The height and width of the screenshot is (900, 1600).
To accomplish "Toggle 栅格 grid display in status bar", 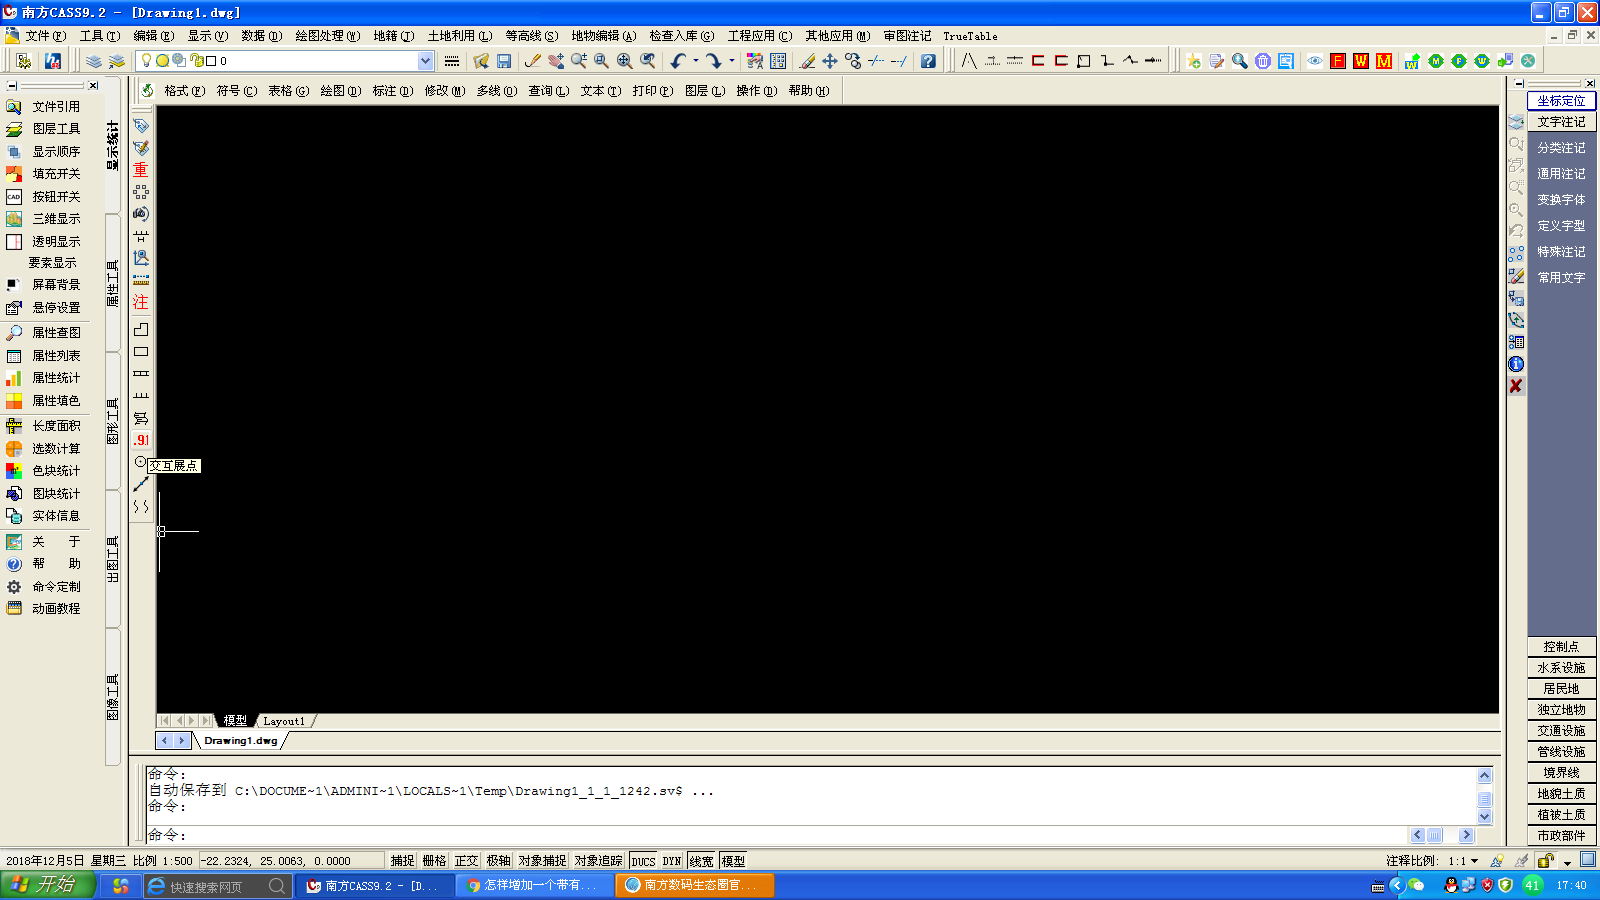I will point(434,861).
